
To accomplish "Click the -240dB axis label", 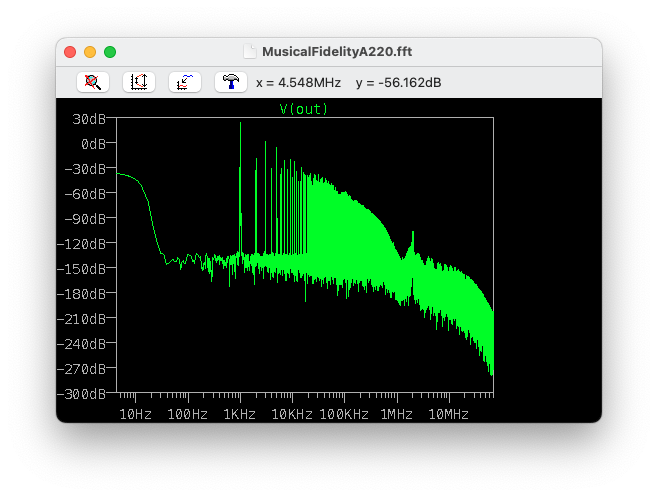I will [x=81, y=344].
